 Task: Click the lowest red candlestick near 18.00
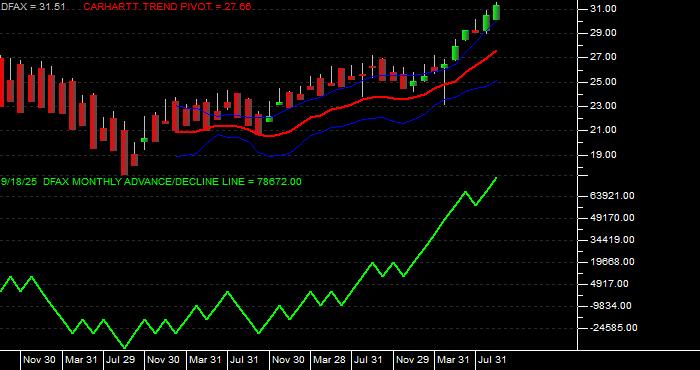pyautogui.click(x=124, y=152)
